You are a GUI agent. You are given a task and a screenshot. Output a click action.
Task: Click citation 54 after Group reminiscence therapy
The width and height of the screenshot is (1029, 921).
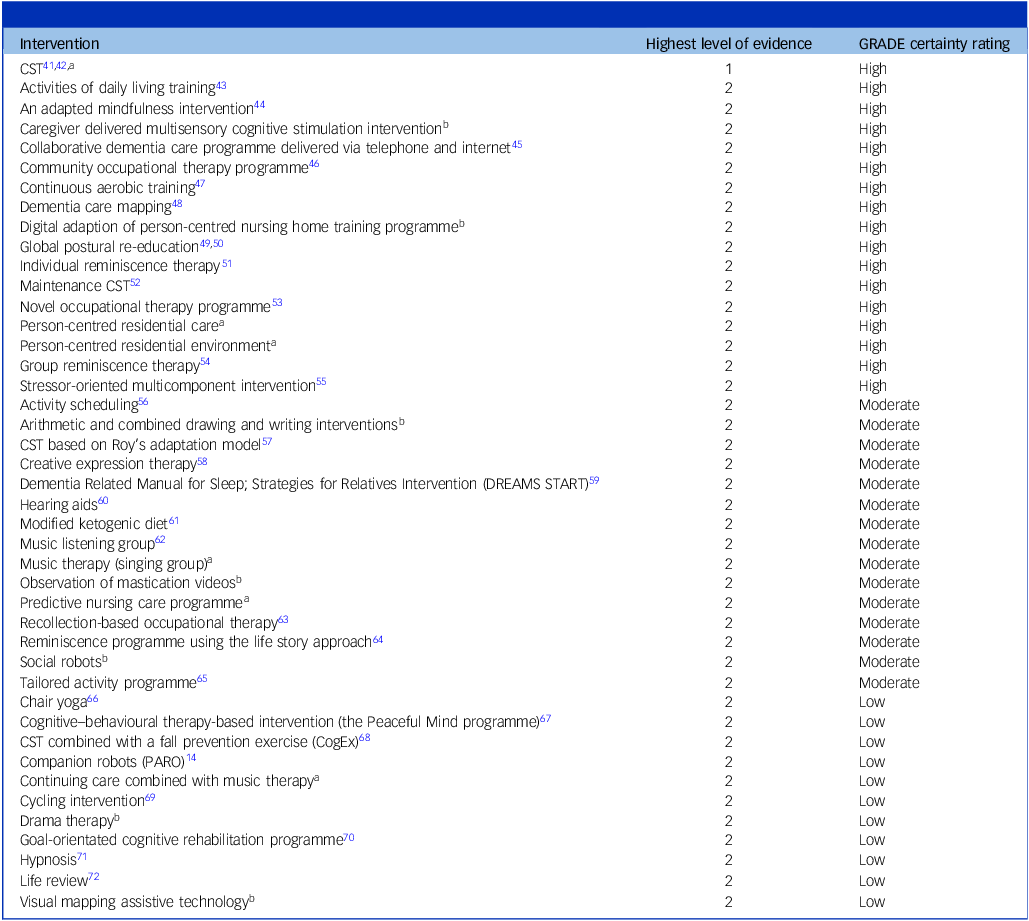[x=205, y=363]
